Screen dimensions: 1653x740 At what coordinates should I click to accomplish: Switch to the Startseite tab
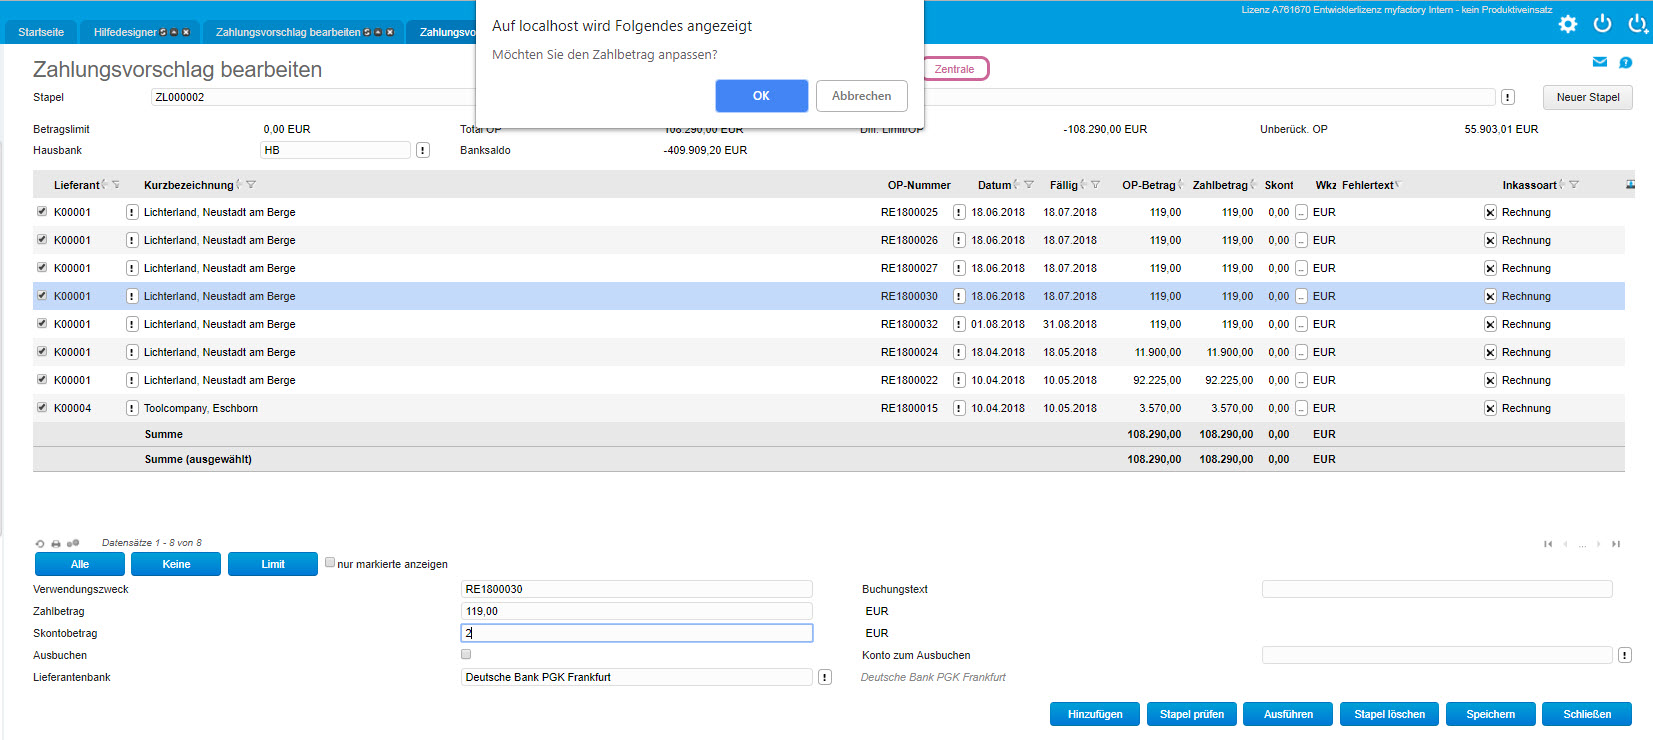pyautogui.click(x=41, y=32)
